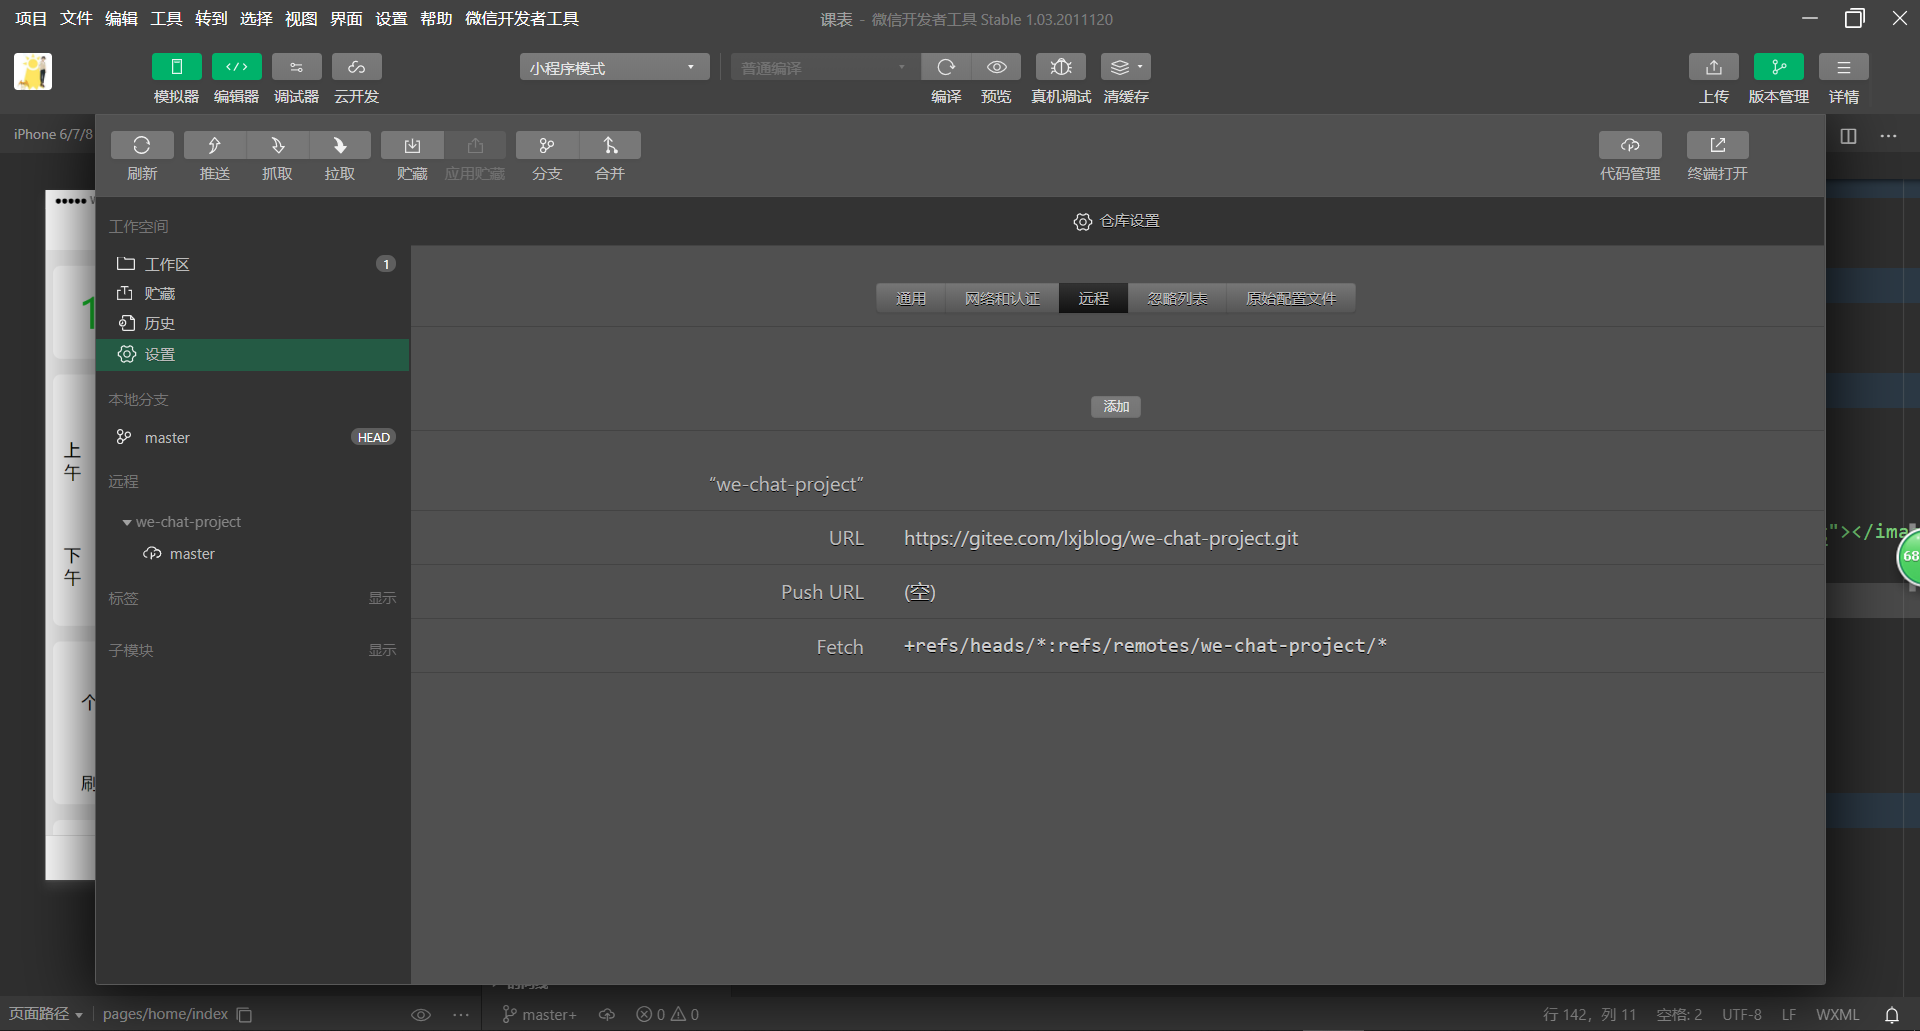This screenshot has width=1920, height=1031.
Task: Open 云开发 cloud development
Action: pos(356,67)
